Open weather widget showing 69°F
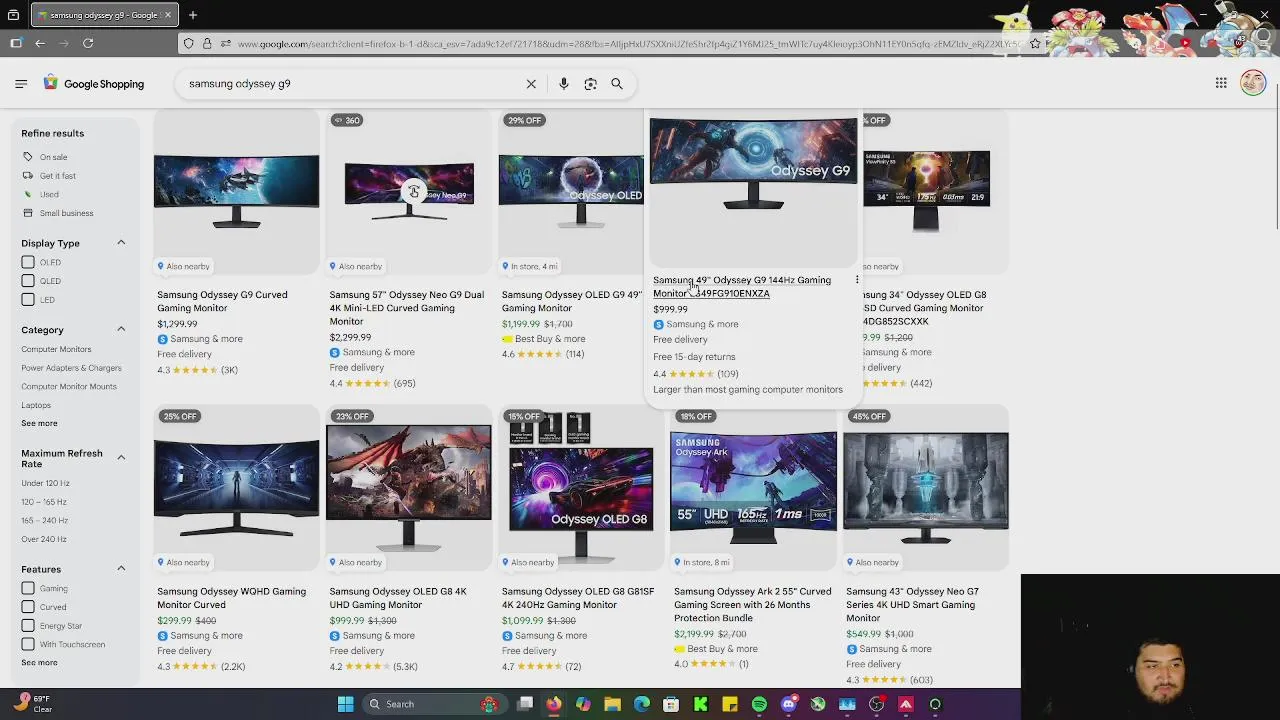The width and height of the screenshot is (1280, 720). coord(33,704)
